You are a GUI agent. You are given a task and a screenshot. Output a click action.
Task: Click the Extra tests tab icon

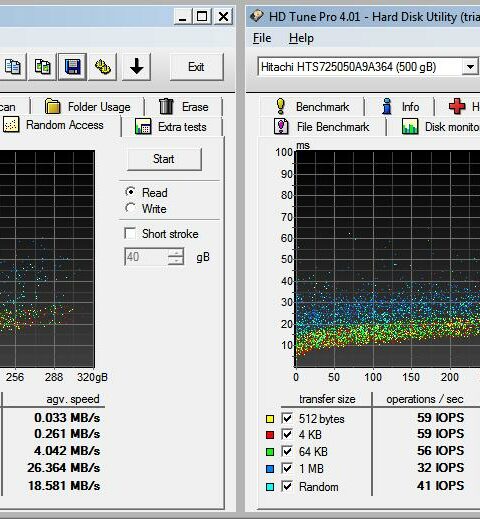143,127
